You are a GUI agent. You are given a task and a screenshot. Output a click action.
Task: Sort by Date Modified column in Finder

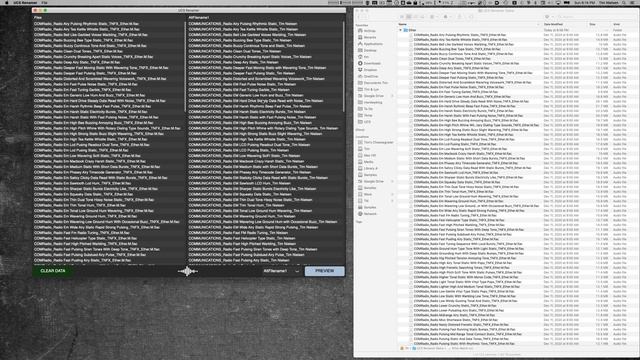coord(564,24)
